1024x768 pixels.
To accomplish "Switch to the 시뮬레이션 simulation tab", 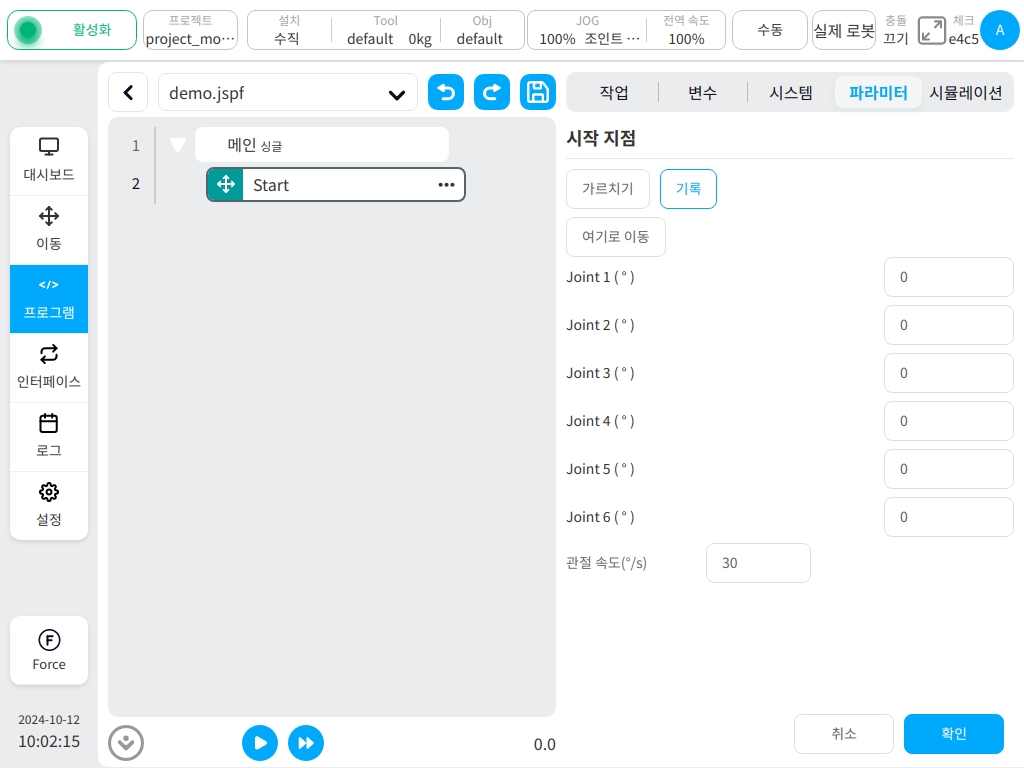I will pyautogui.click(x=966, y=93).
